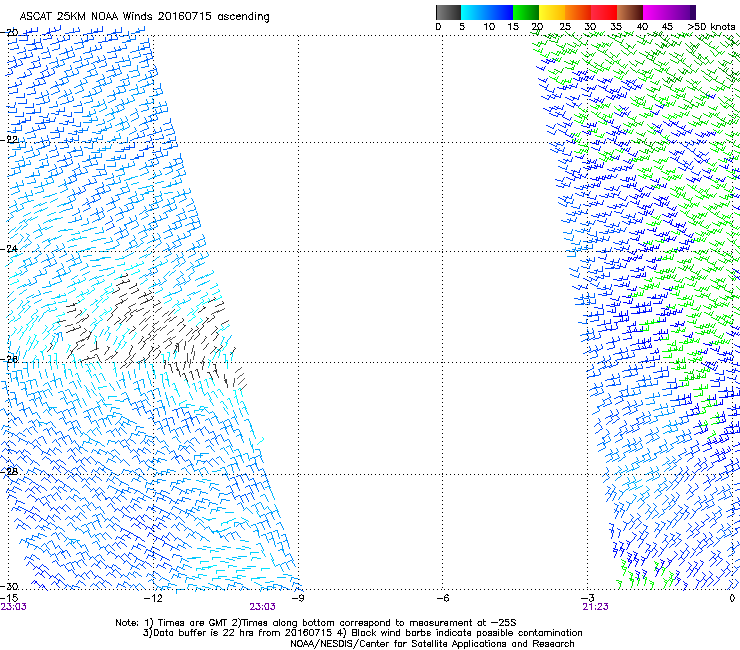The image size is (740, 650).
Task: Click the "-12" longitude axis label
Action: pyautogui.click(x=153, y=598)
